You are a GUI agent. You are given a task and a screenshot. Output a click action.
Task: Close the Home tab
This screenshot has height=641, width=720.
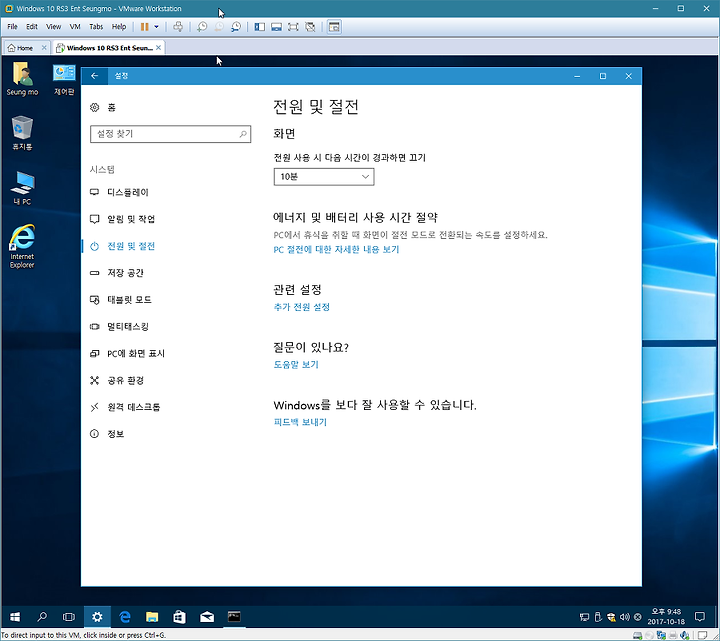[x=44, y=47]
